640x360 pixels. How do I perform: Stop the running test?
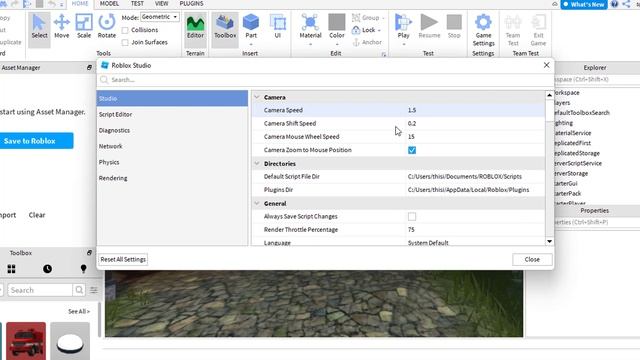click(454, 27)
